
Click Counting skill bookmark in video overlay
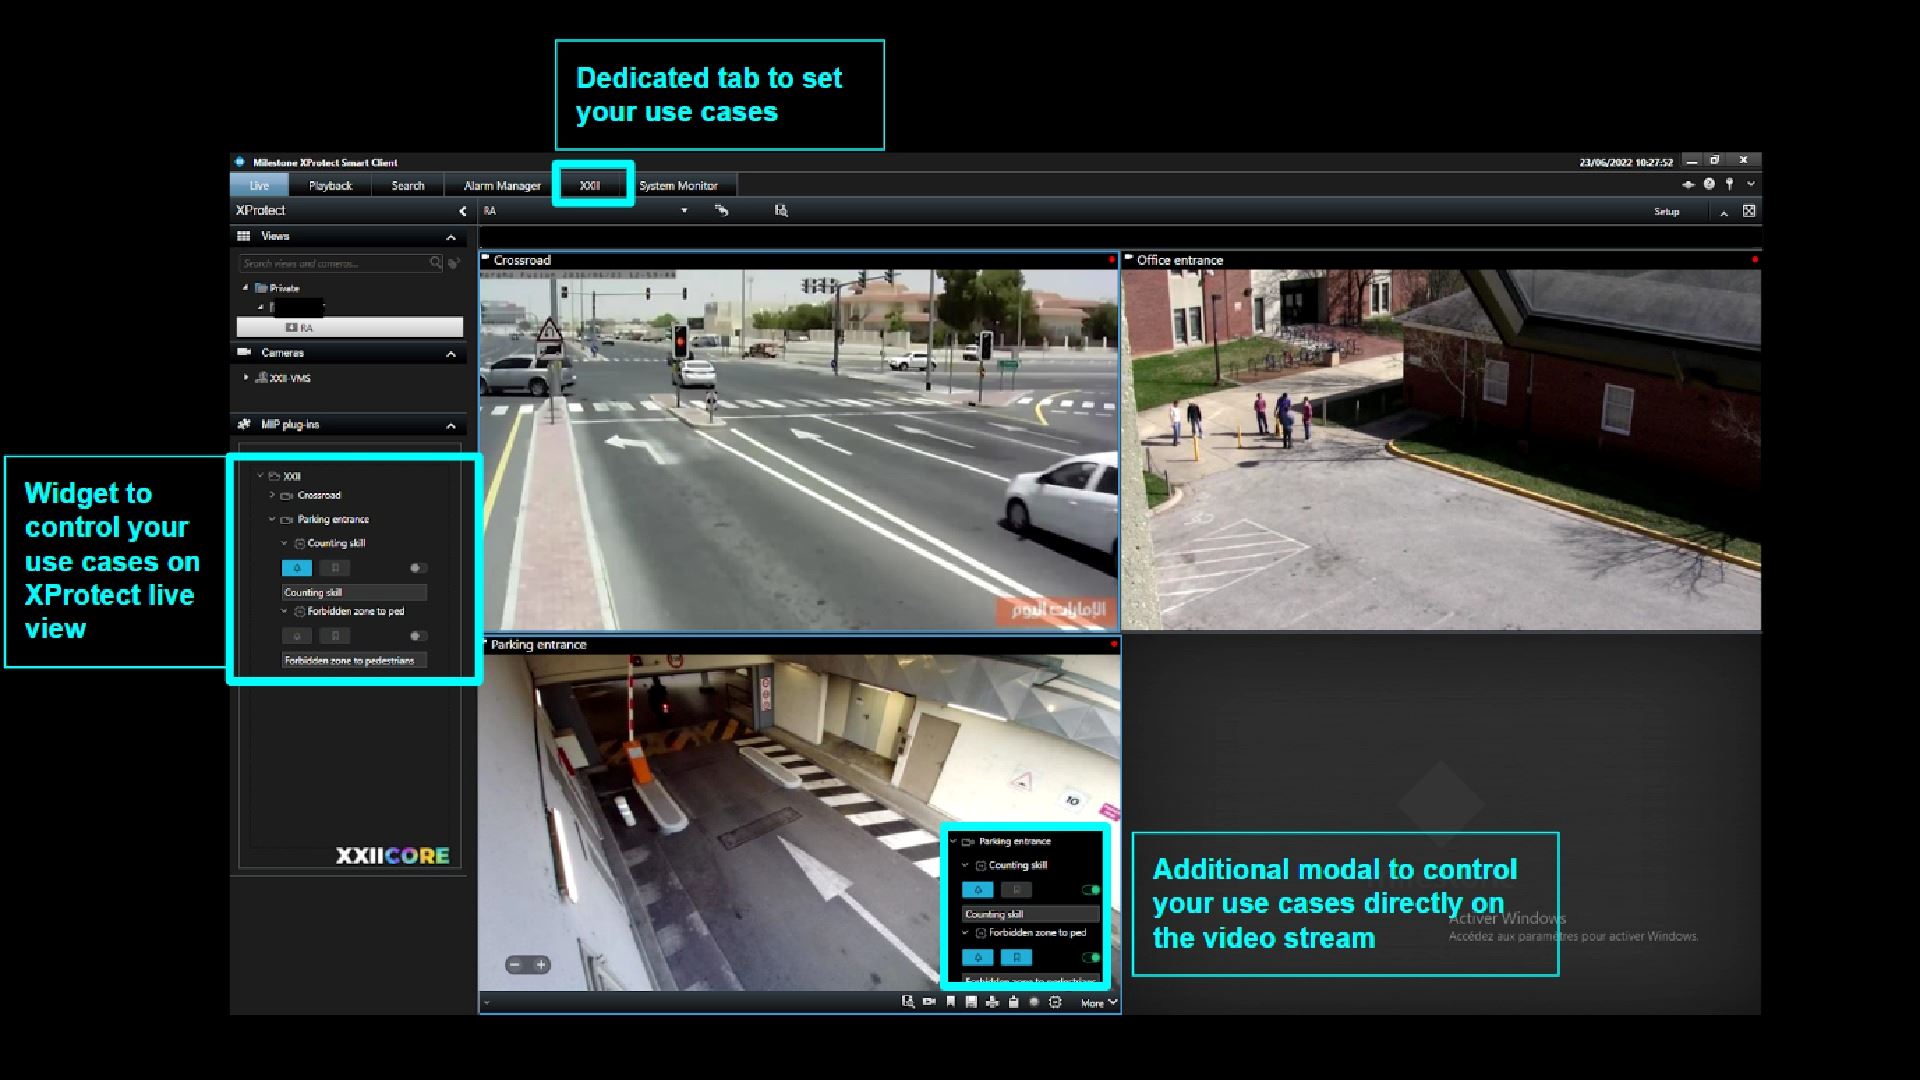[x=1016, y=890]
